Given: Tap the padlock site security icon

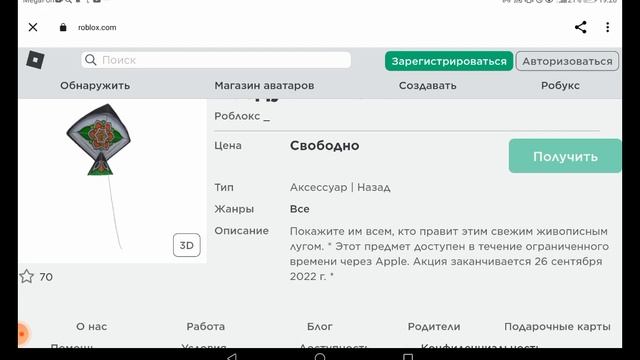Looking at the screenshot, I should coord(63,27).
